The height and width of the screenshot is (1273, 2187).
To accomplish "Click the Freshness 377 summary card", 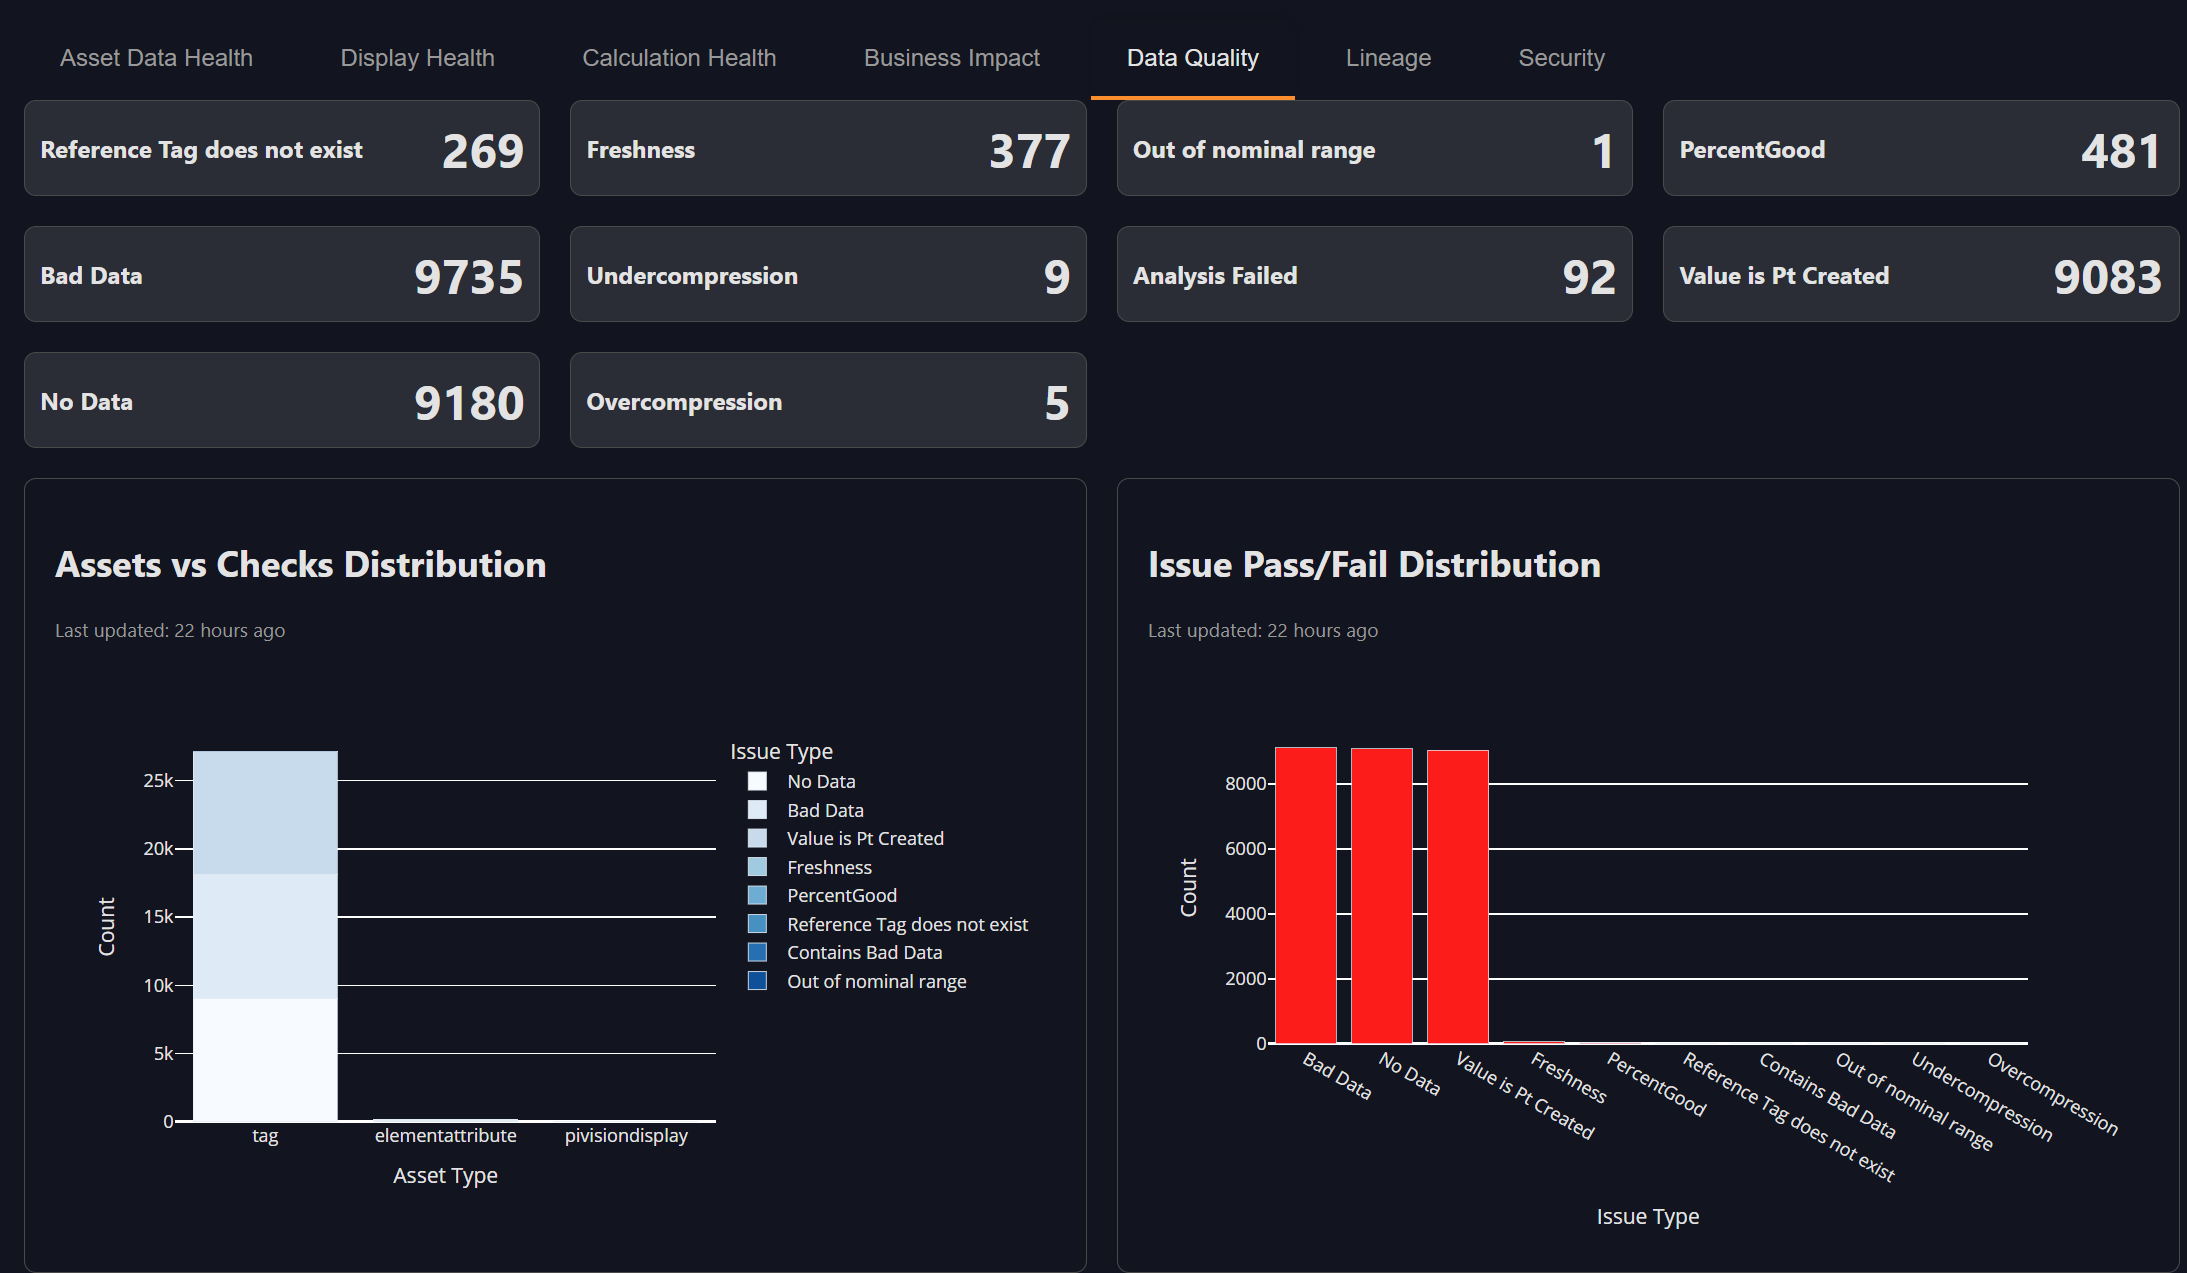I will click(827, 148).
